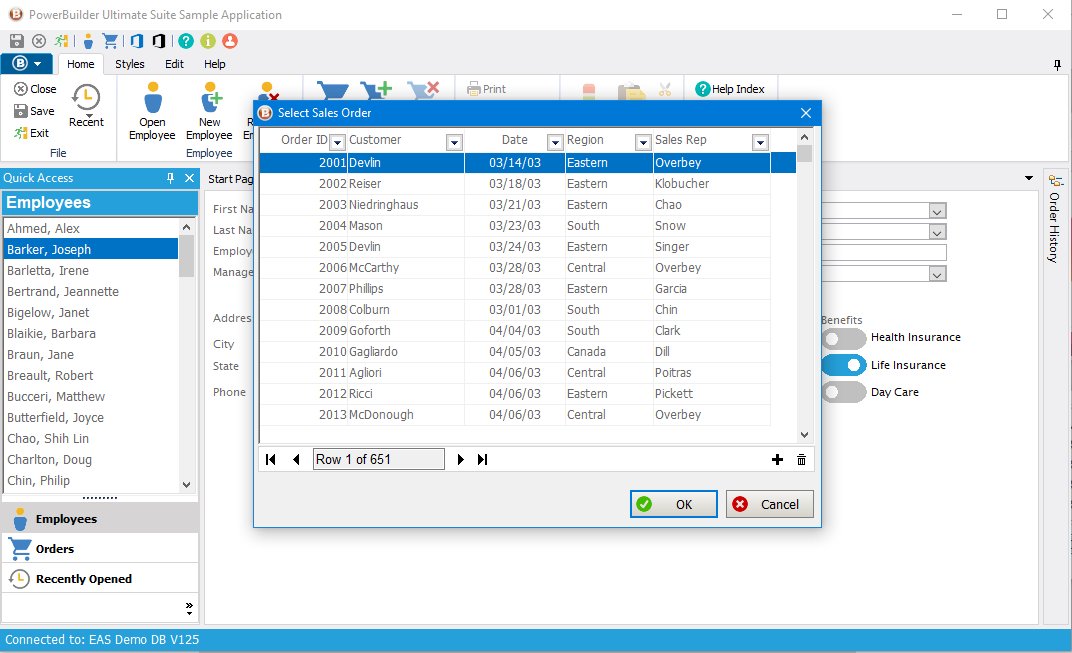This screenshot has height=653, width=1072.
Task: Toggle the Day Care switch
Action: (x=844, y=392)
